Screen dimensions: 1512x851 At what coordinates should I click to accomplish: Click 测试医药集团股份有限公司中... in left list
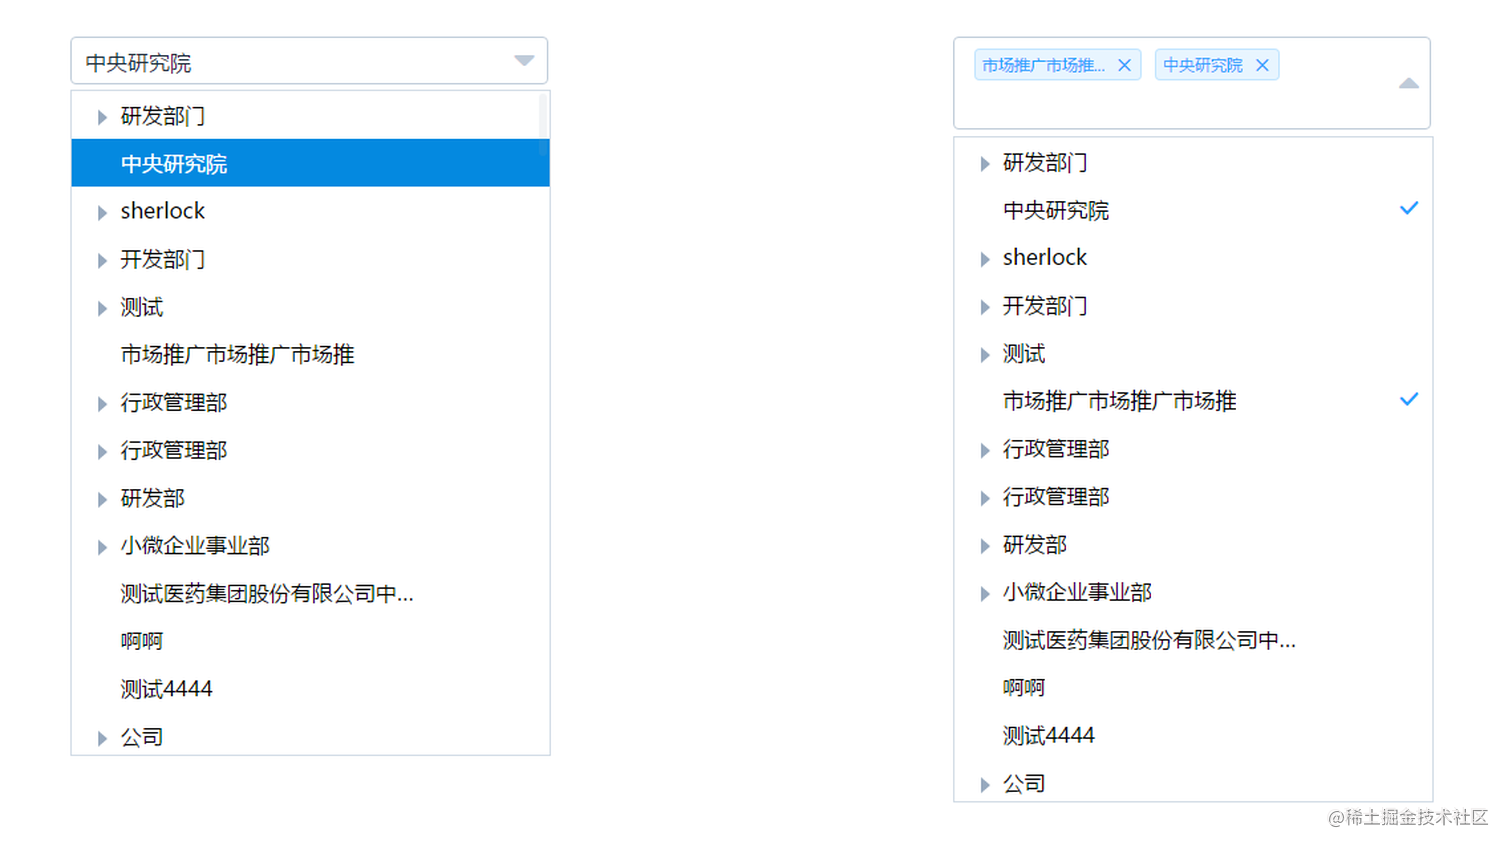(x=265, y=593)
